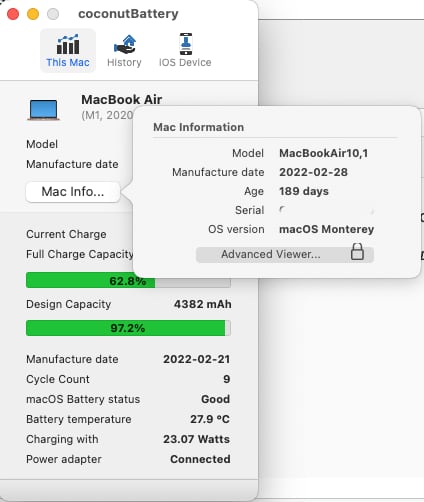Viewport: 424px width, 502px height.
Task: Click the MacBook Air laptop icon
Action: (43, 110)
